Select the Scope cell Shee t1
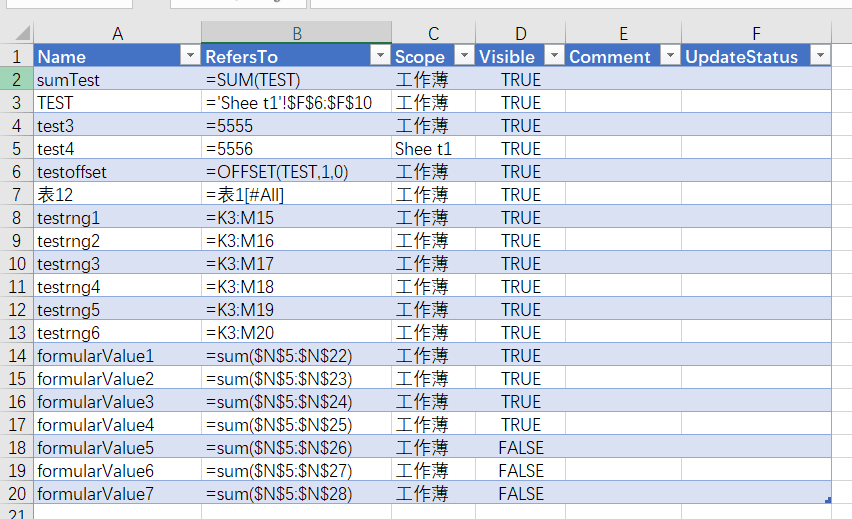 coord(434,148)
